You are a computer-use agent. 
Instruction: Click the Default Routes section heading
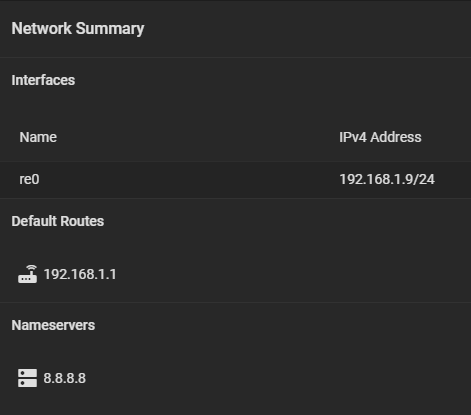58,221
